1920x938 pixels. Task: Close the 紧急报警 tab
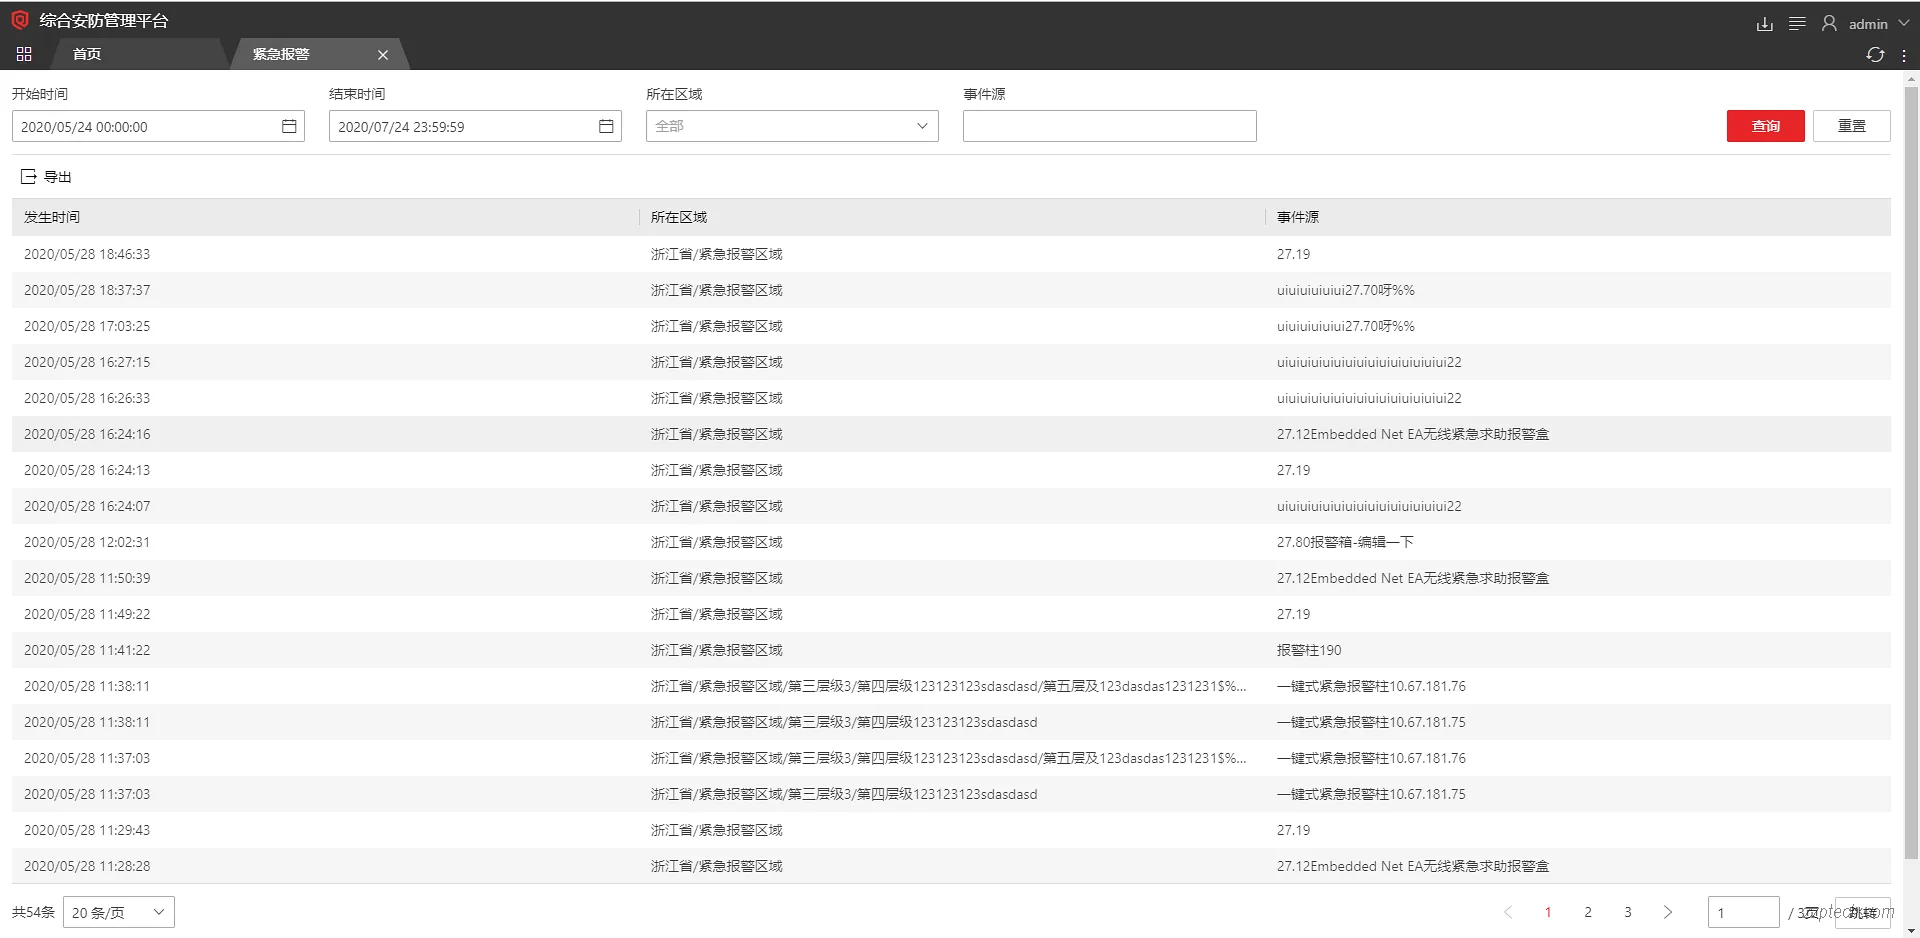point(382,54)
